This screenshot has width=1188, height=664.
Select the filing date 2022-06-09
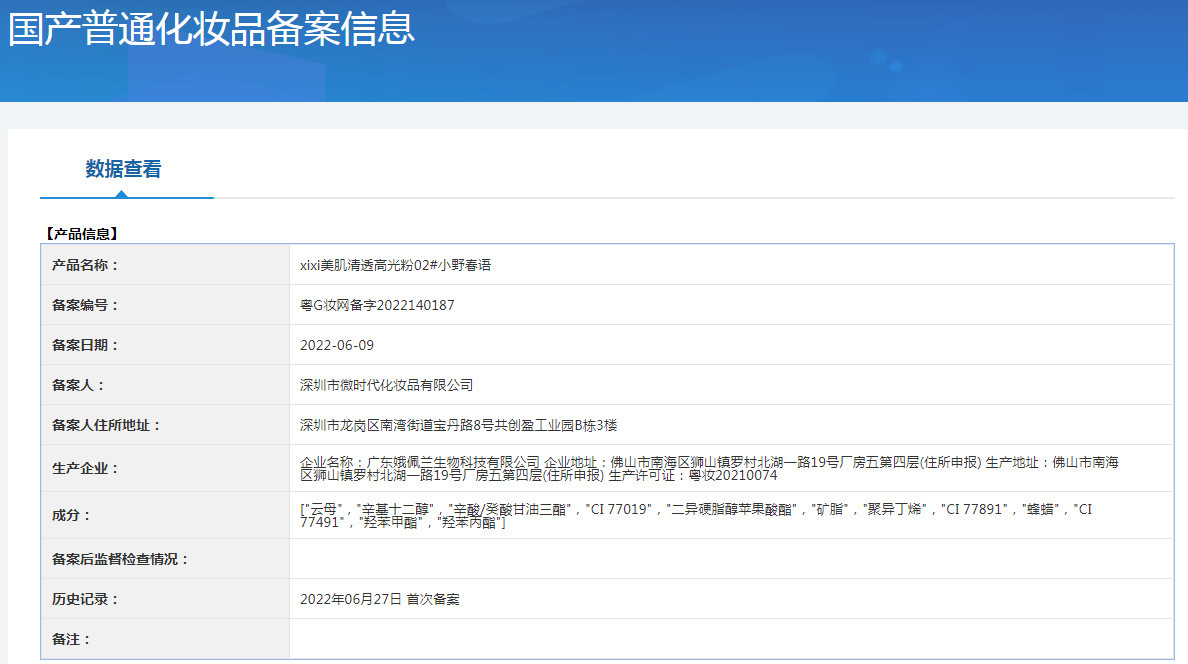[337, 345]
